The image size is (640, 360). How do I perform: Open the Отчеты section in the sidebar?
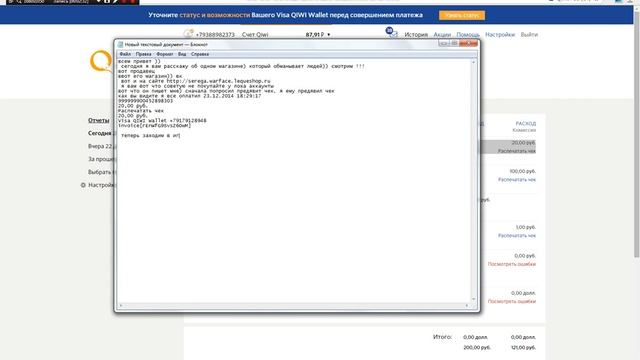(98, 120)
